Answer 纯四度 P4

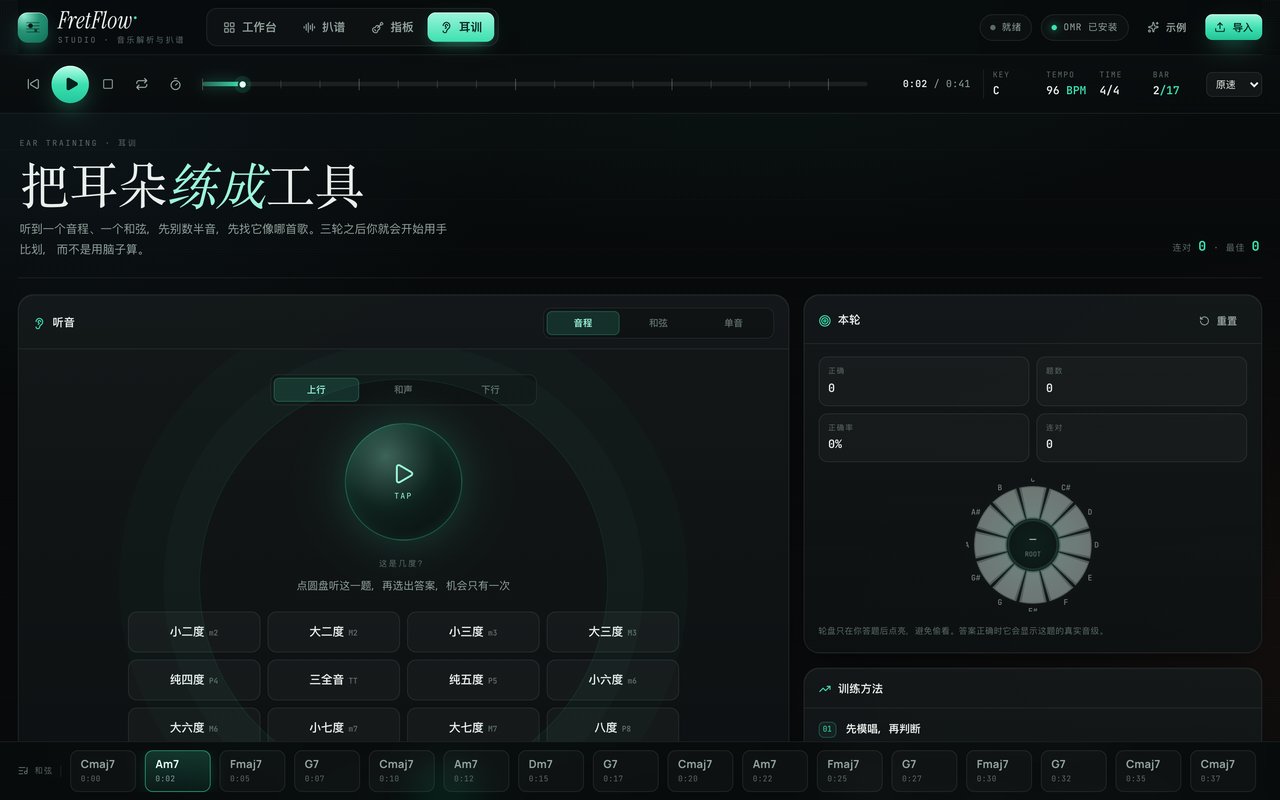coord(194,680)
